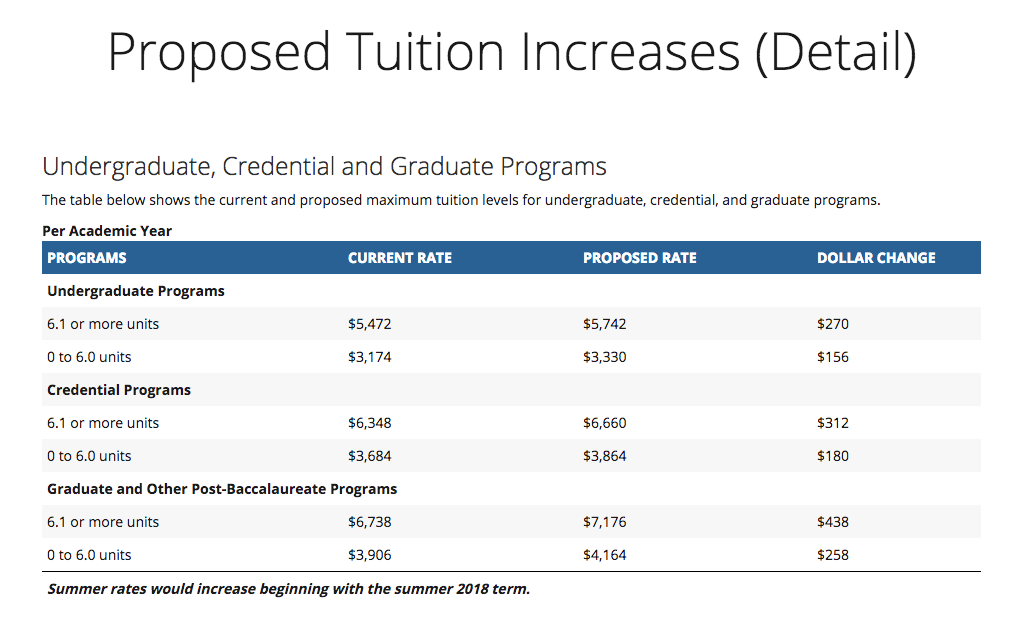Click the Proposed Tuition Increases (Detail) title
Viewport: 1023px width, 619px height.
pyautogui.click(x=511, y=52)
